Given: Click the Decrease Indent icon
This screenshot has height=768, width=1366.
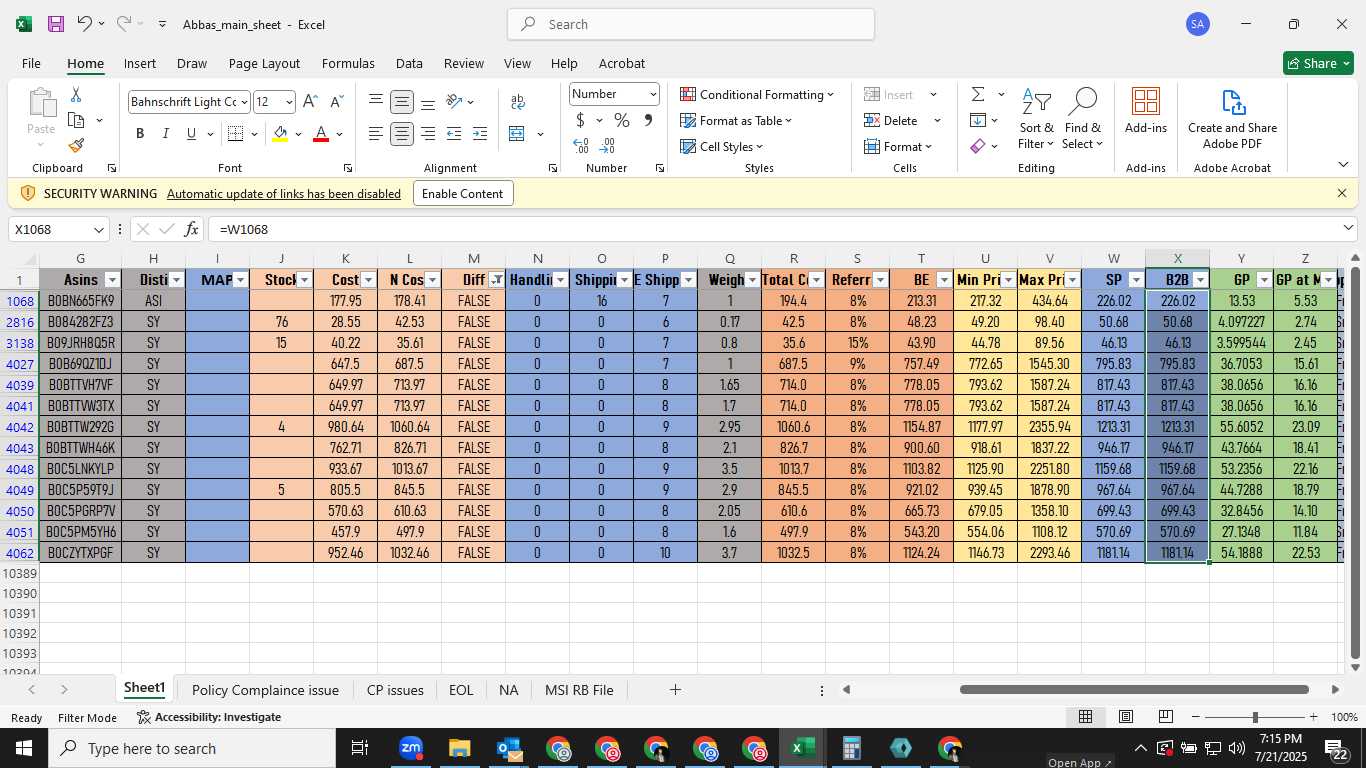Looking at the screenshot, I should 454,134.
